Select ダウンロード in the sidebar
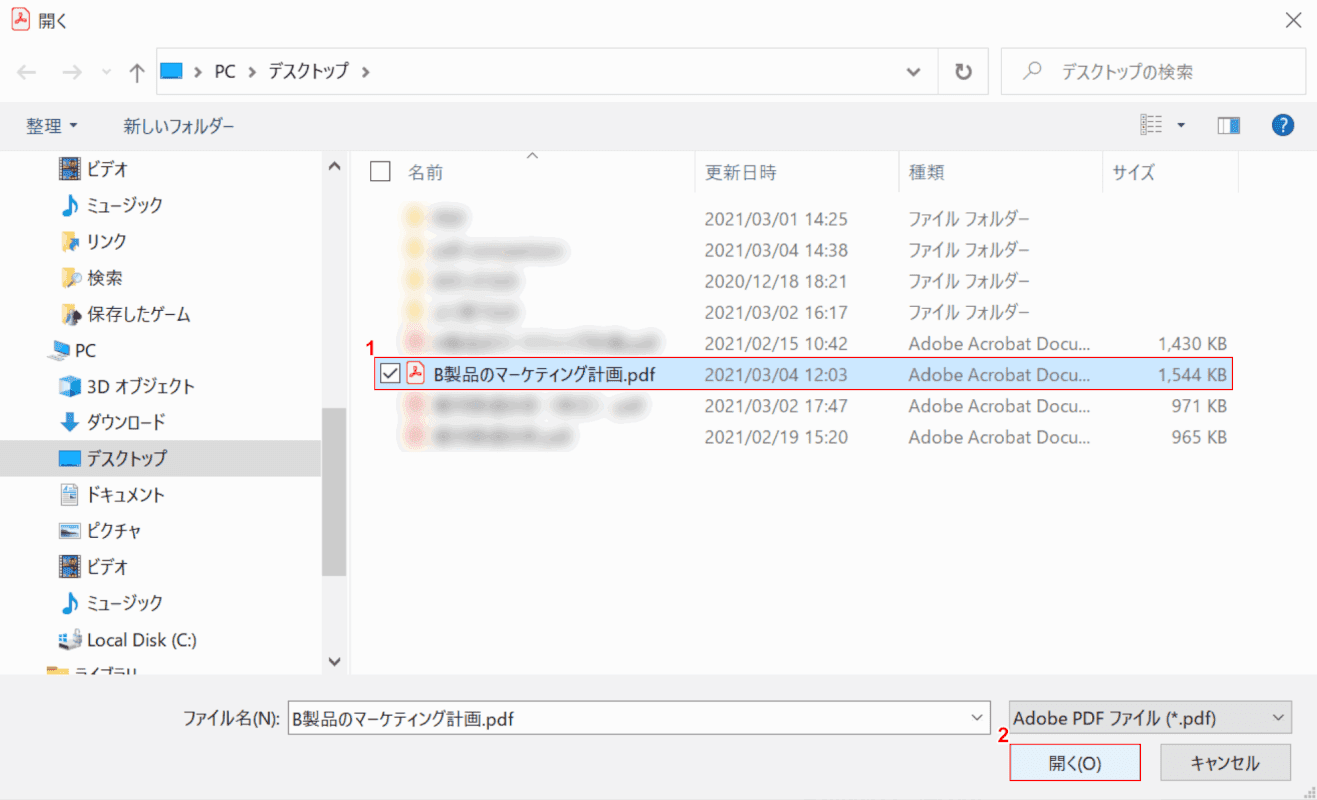This screenshot has width=1317, height=800. (112, 422)
